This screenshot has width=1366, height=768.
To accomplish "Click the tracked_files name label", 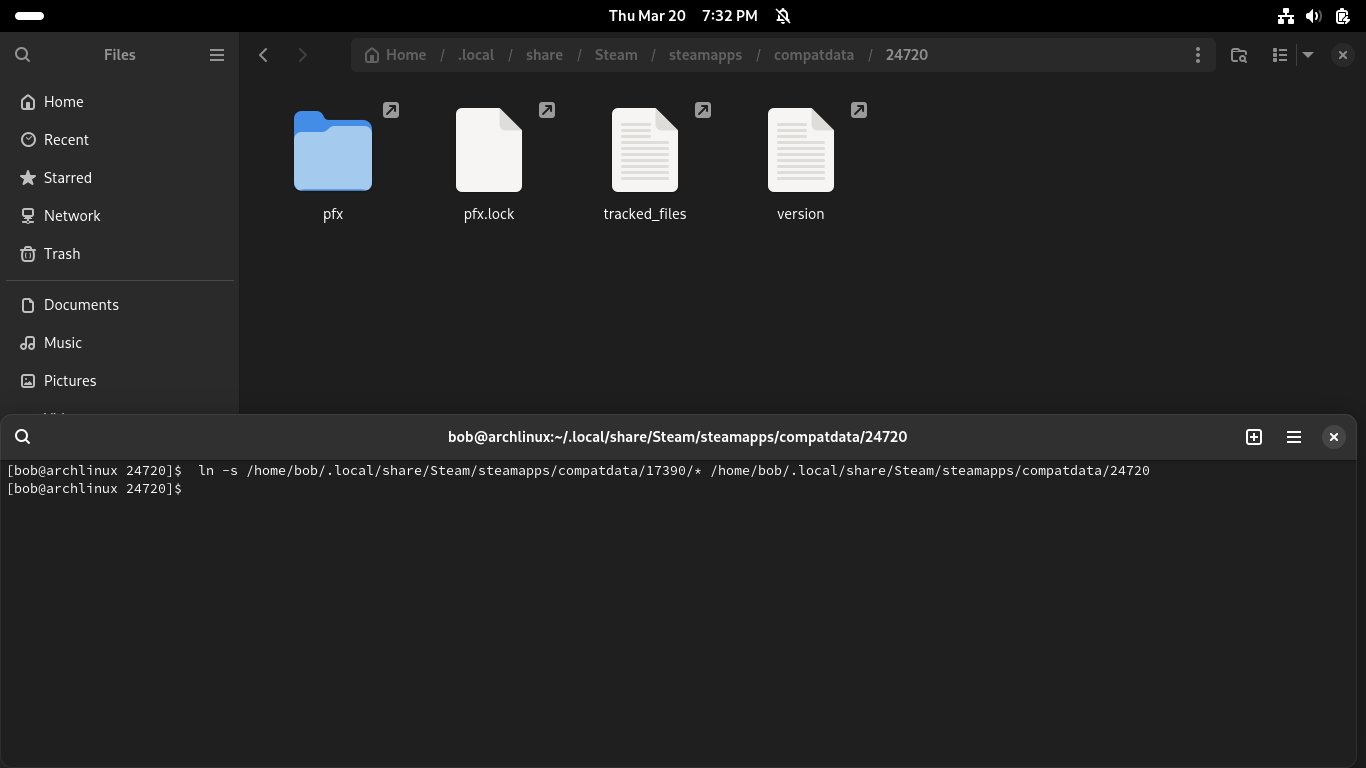I will 645,214.
